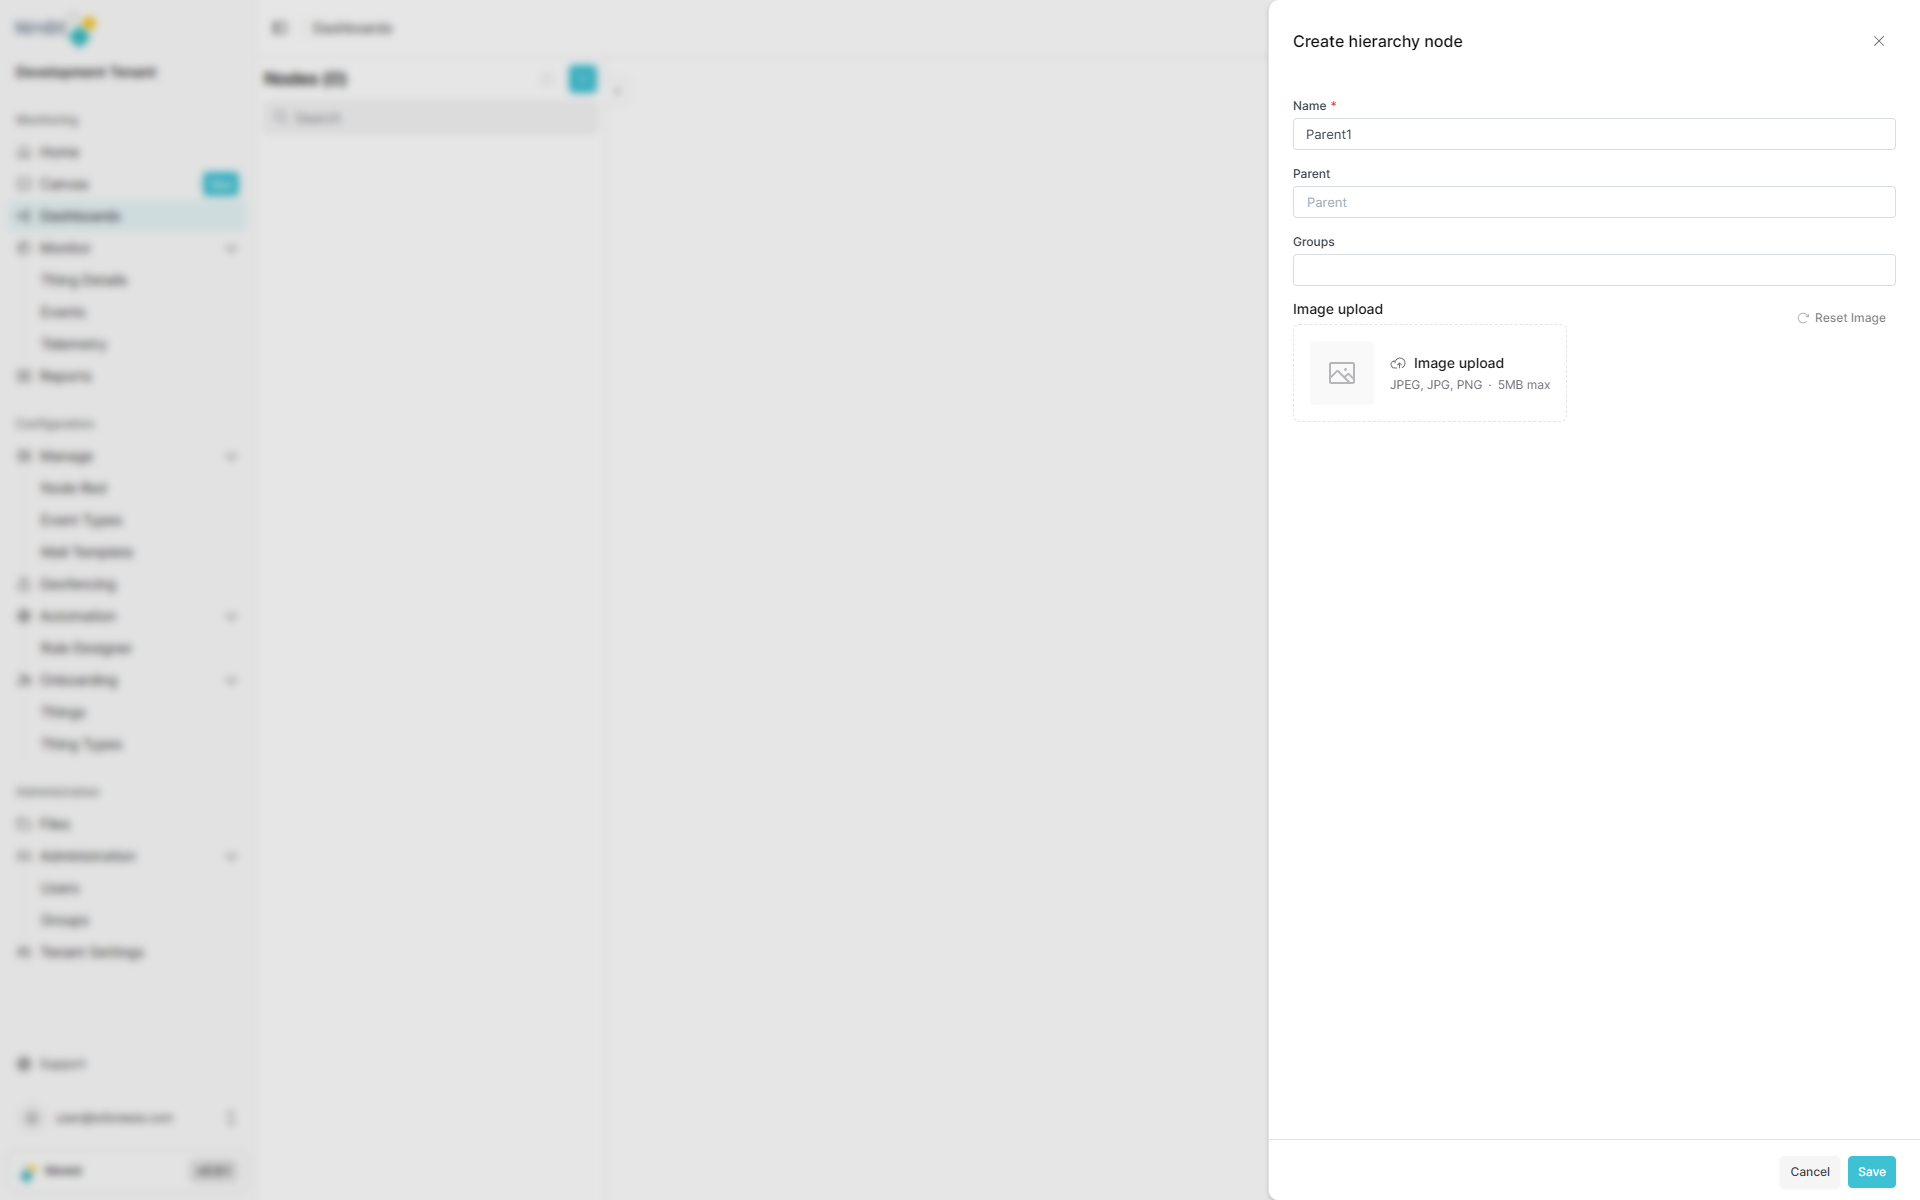Click Reset Image in the upload section
The height and width of the screenshot is (1200, 1920).
[1841, 318]
